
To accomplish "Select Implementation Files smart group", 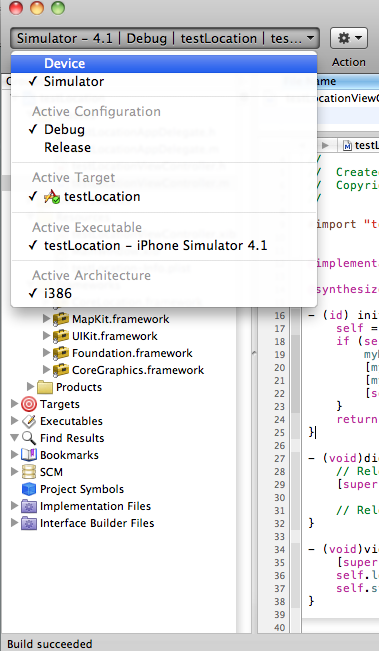I will pyautogui.click(x=95, y=506).
